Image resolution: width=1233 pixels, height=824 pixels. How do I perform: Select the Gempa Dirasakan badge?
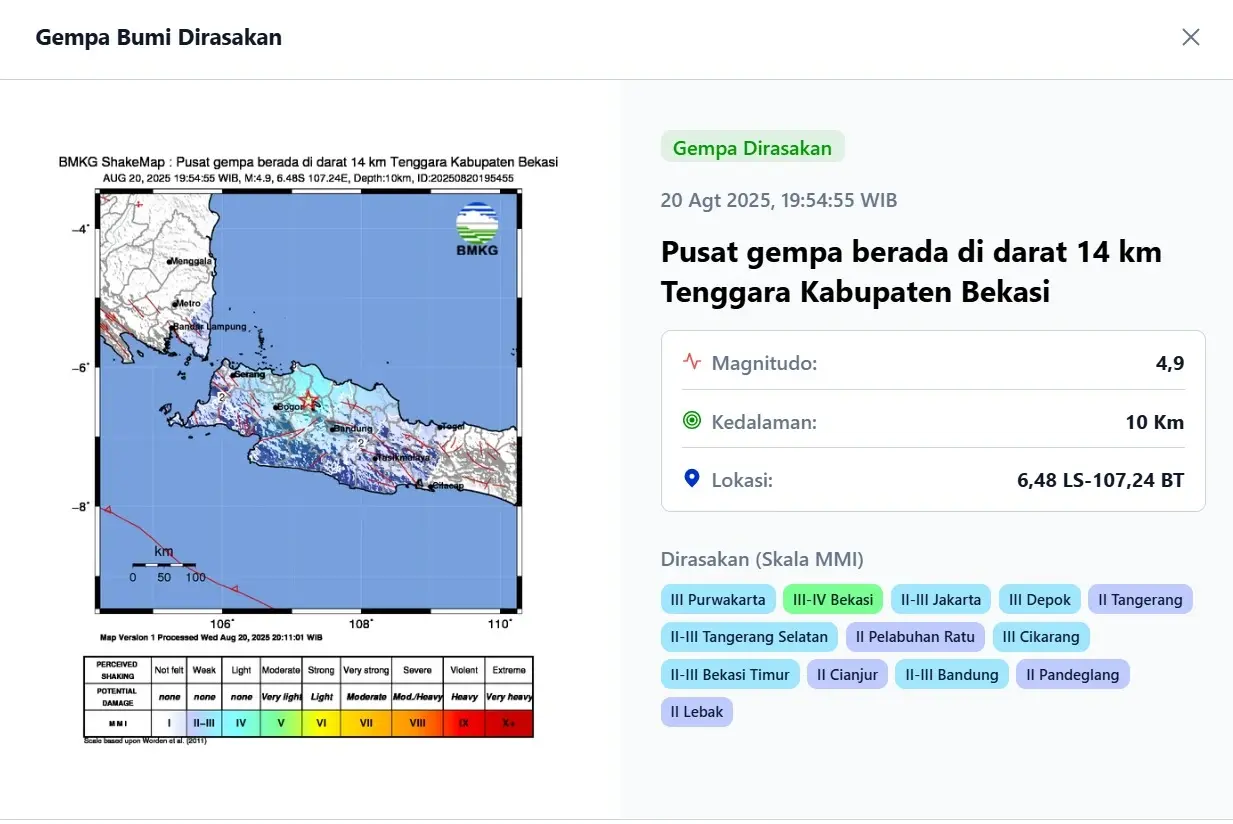click(x=752, y=147)
